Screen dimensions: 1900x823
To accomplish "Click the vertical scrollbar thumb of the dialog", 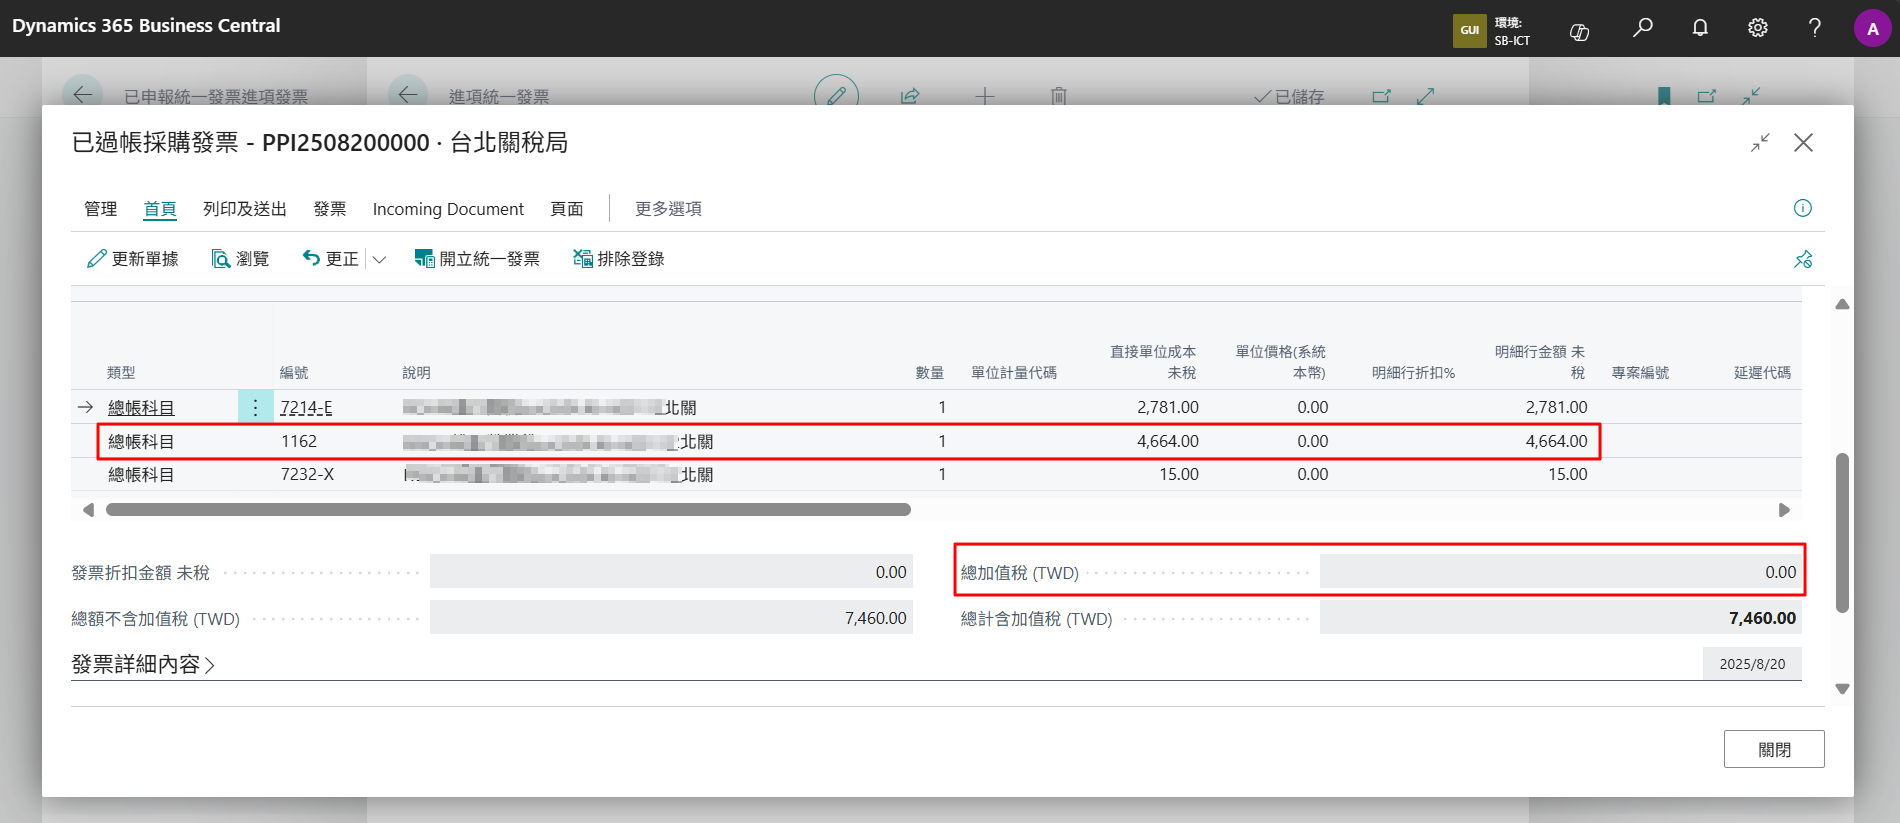I will coord(1842,533).
